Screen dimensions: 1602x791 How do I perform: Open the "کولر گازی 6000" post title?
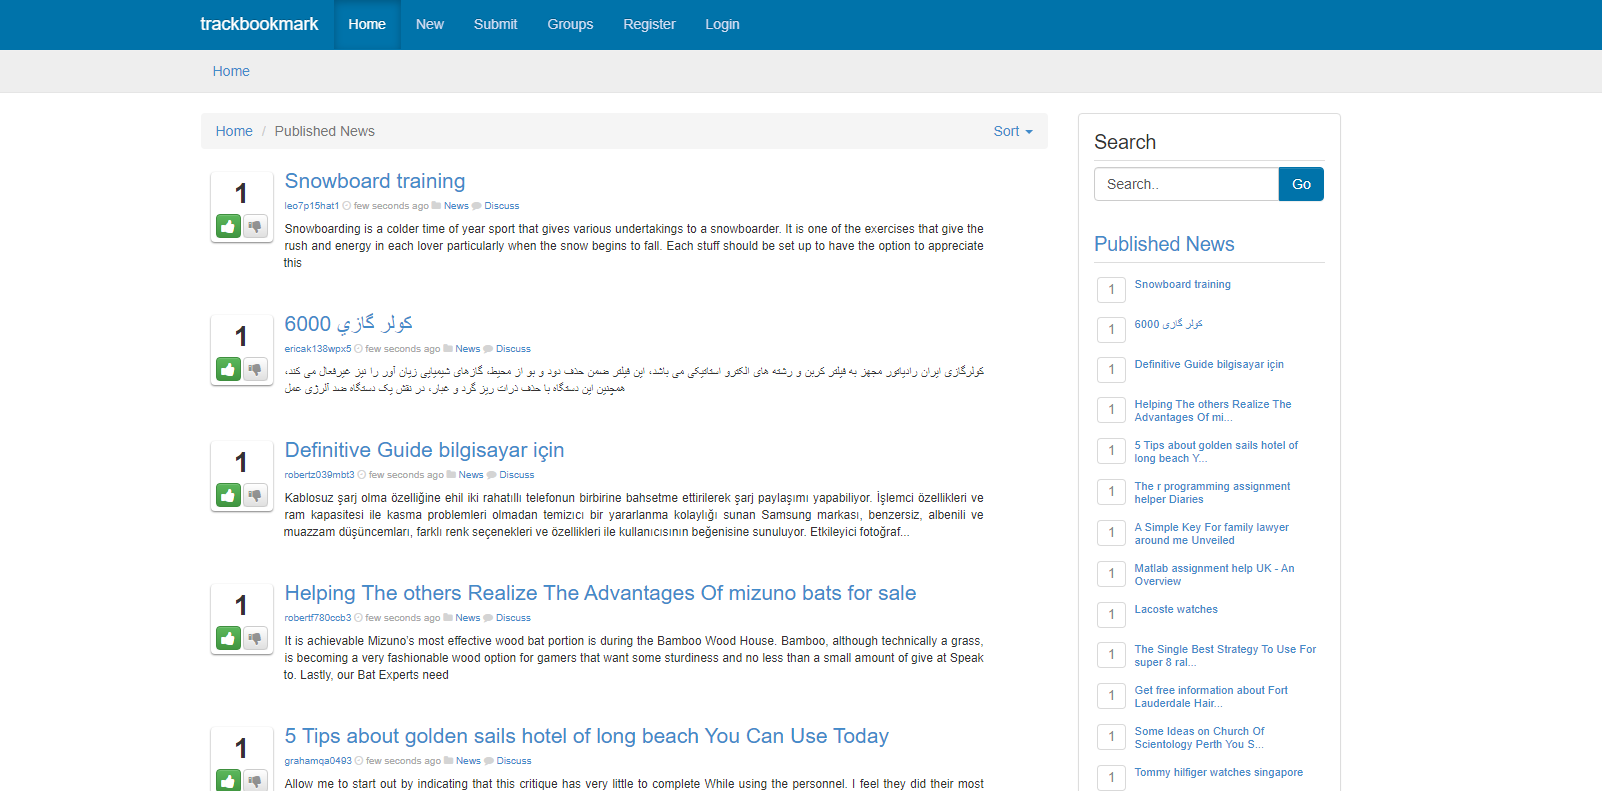point(348,324)
